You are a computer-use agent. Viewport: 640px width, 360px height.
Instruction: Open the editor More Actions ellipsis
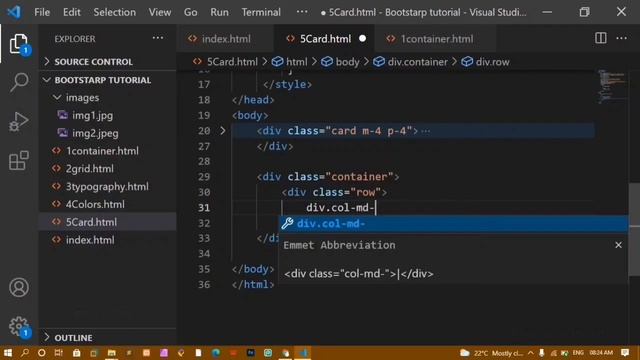tap(622, 38)
